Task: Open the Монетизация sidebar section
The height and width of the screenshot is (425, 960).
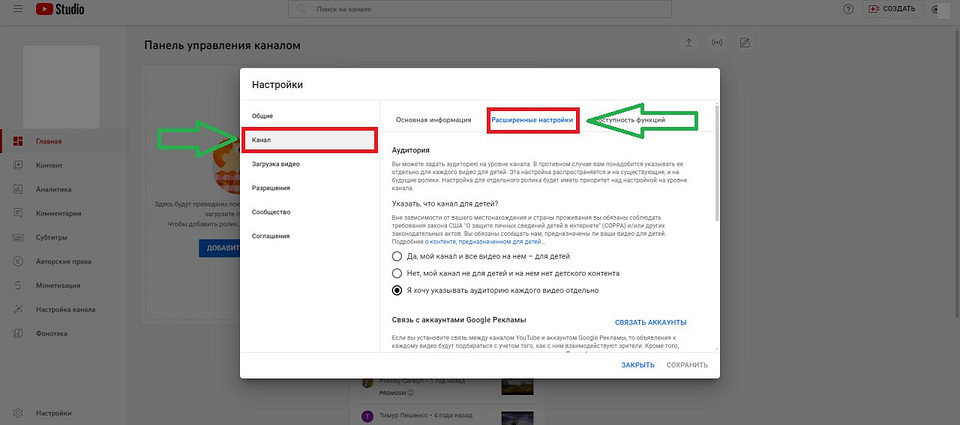Action: 59,285
